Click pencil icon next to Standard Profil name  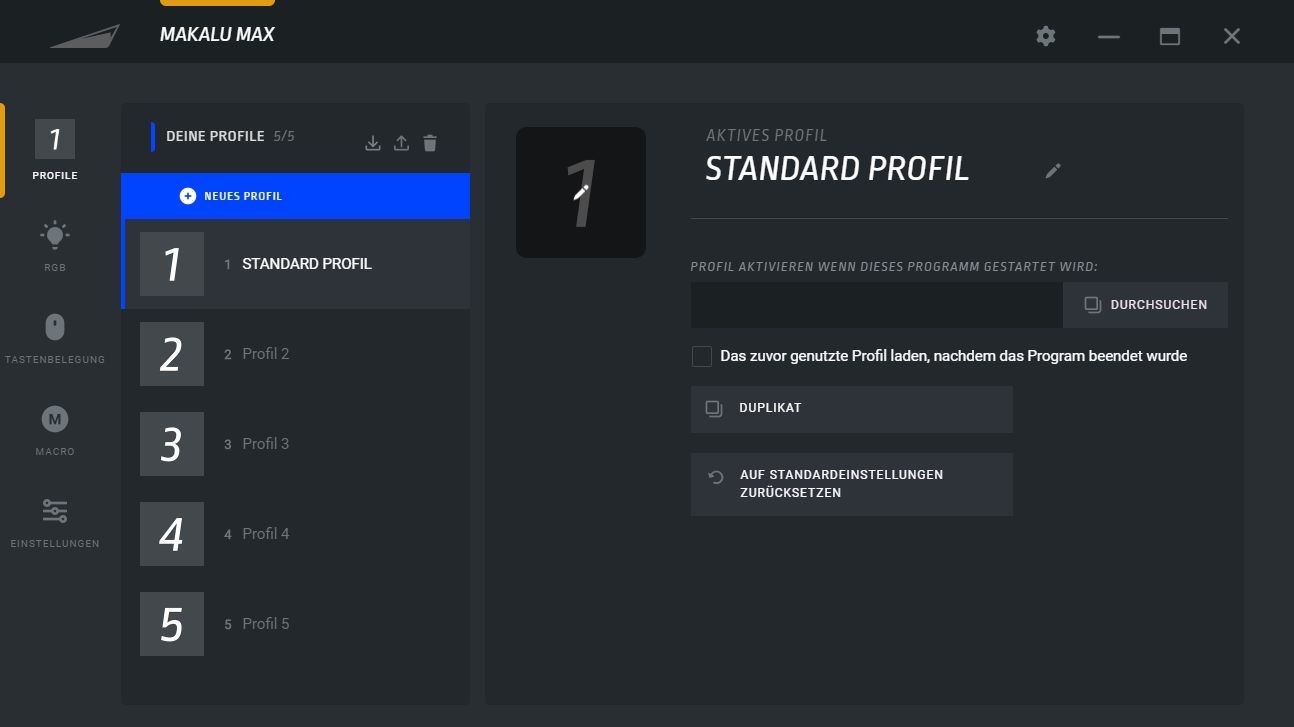tap(1052, 171)
